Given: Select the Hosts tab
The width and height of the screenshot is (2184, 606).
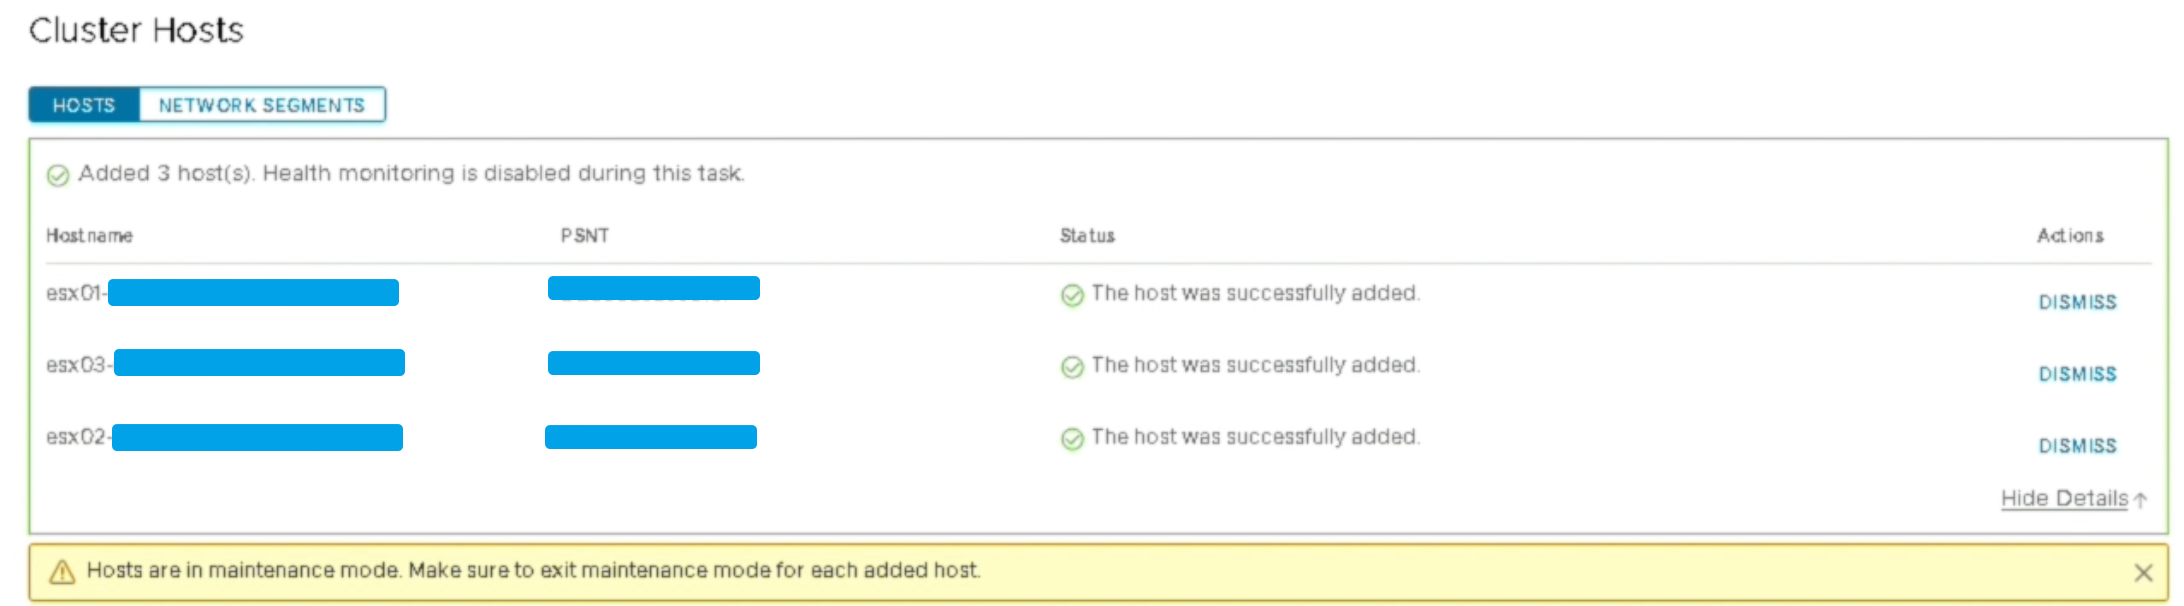Looking at the screenshot, I should 84,105.
